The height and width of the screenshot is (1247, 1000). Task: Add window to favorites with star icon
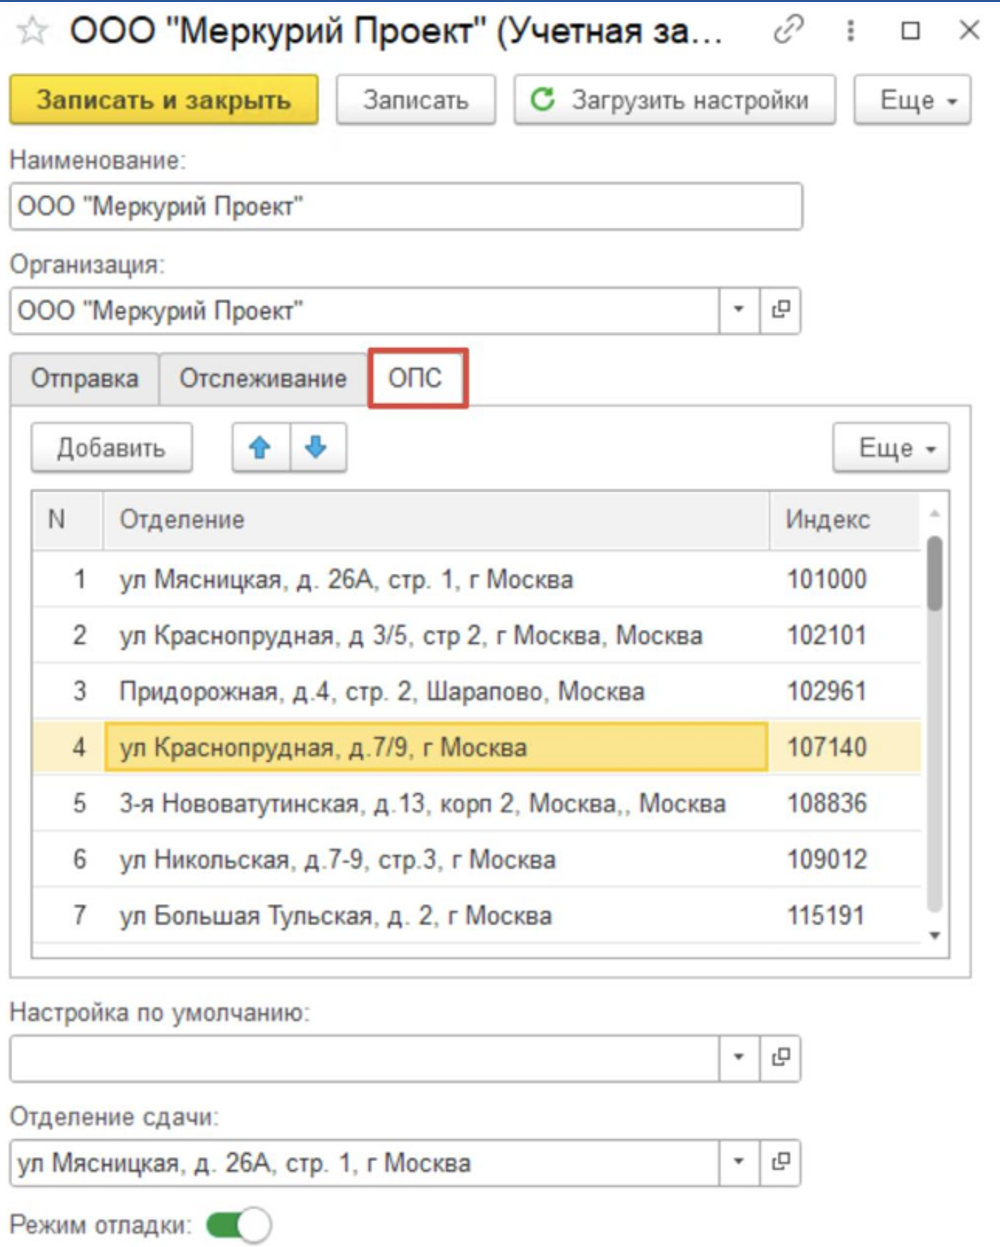(x=32, y=31)
